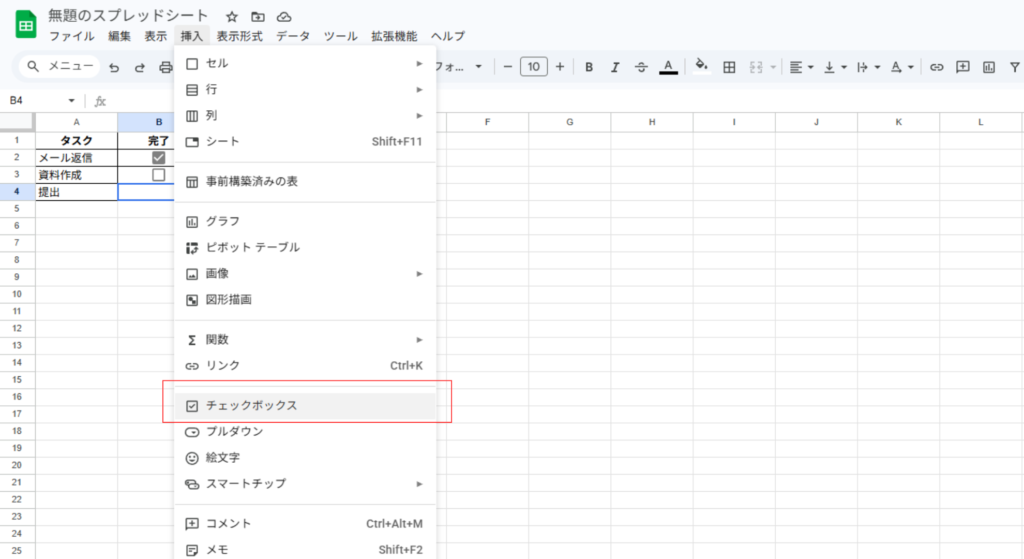This screenshot has width=1024, height=559.
Task: Insert チェックボックス
Action: point(305,406)
